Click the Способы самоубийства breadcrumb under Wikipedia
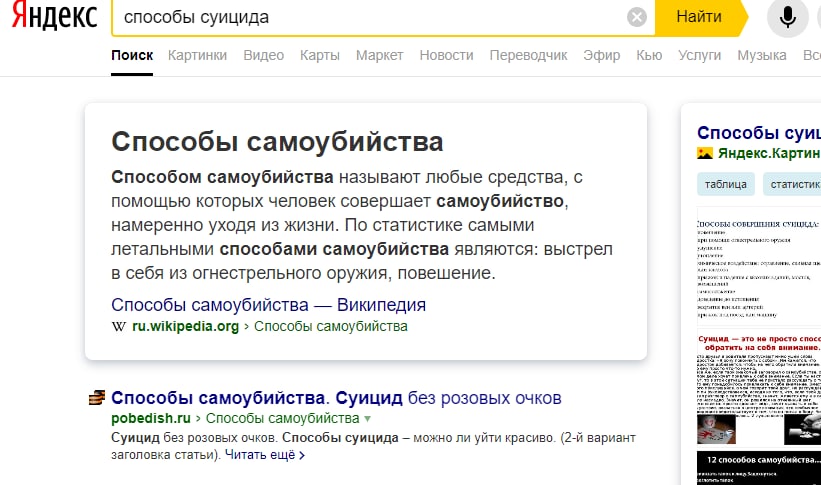Viewport: 821px width, 485px height. coord(330,326)
